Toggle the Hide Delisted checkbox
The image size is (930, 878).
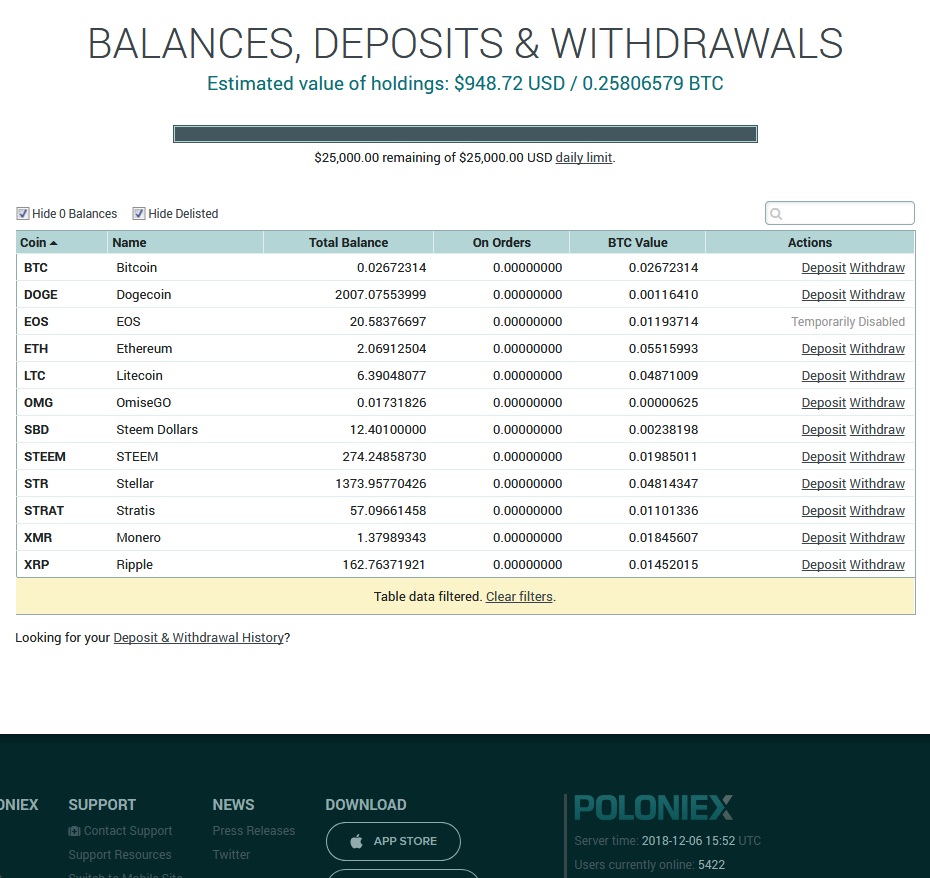(x=139, y=214)
